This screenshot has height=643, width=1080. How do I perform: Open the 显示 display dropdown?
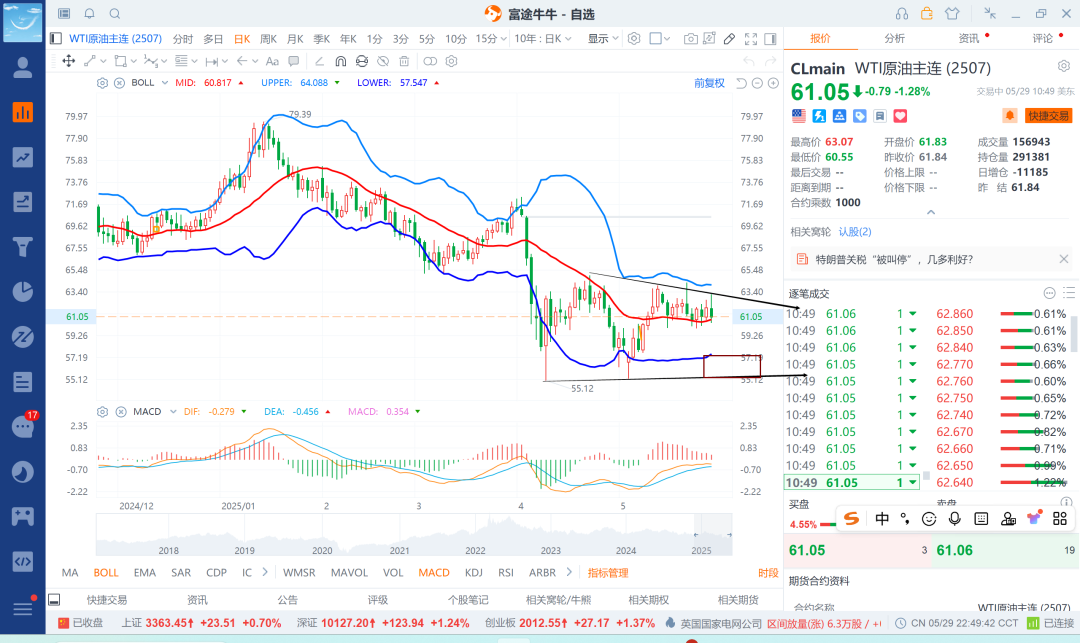(603, 39)
